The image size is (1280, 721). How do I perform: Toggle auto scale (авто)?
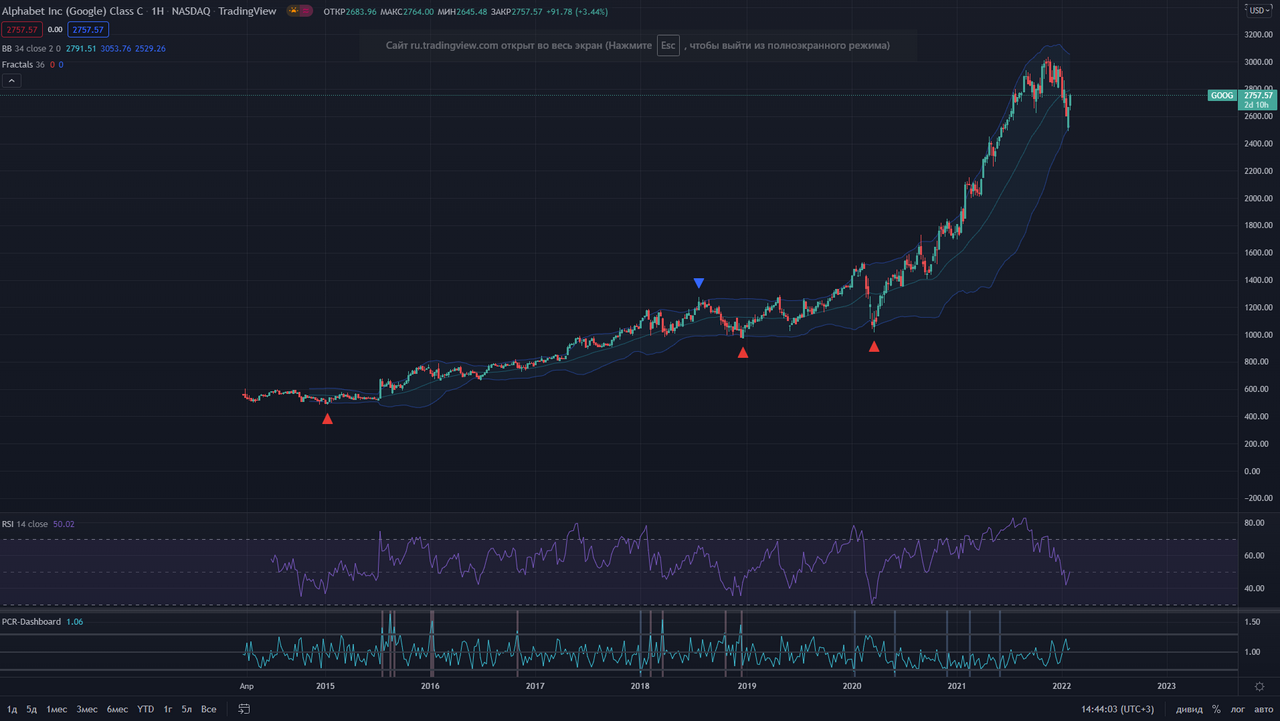1264,709
